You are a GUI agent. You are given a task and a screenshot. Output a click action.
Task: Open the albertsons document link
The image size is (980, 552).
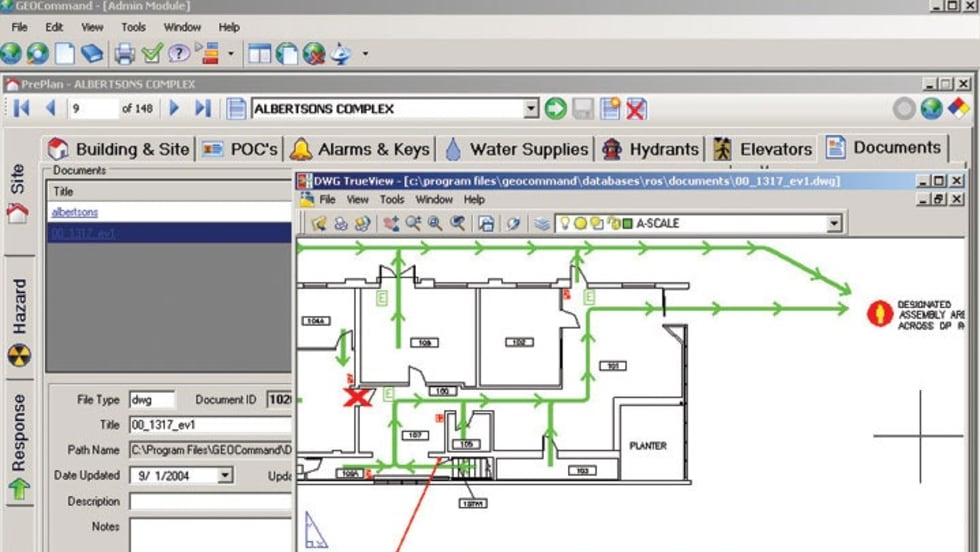75,212
